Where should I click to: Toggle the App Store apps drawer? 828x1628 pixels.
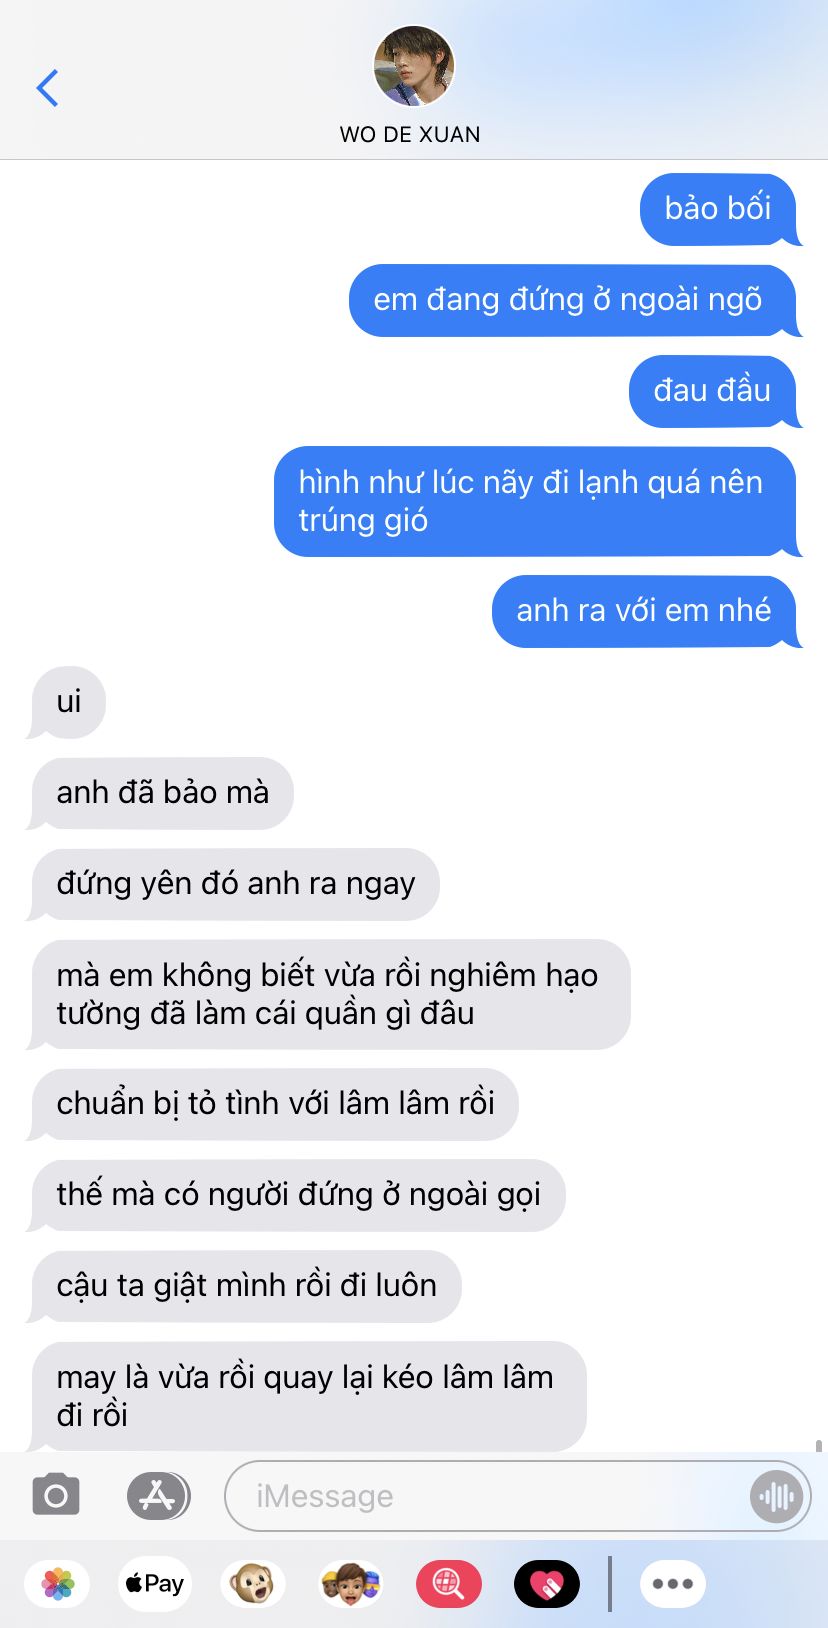point(158,1496)
